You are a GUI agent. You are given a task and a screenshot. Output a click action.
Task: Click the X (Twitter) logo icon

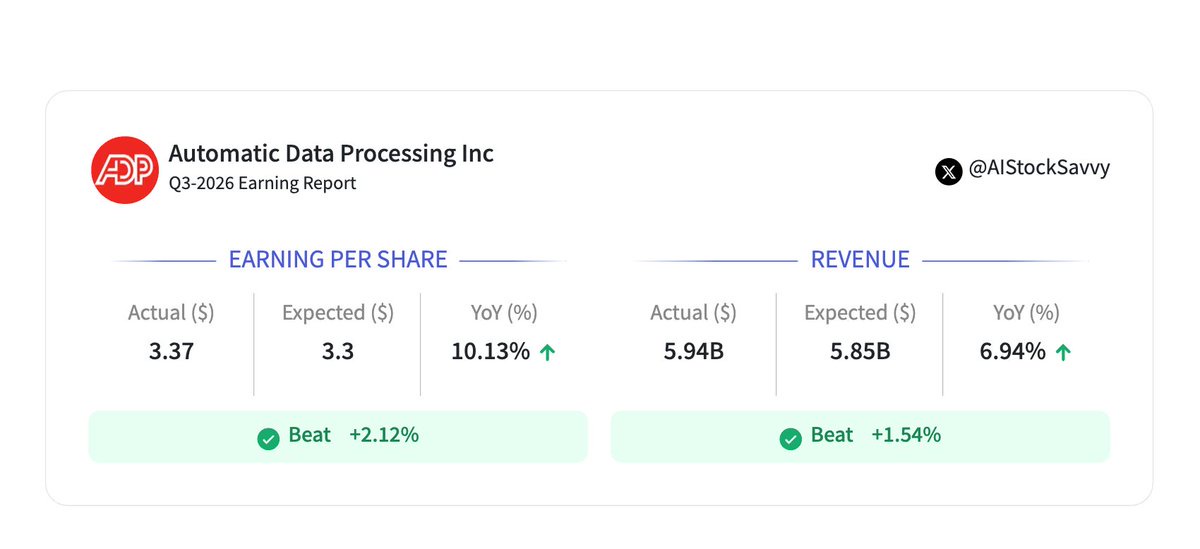[948, 171]
